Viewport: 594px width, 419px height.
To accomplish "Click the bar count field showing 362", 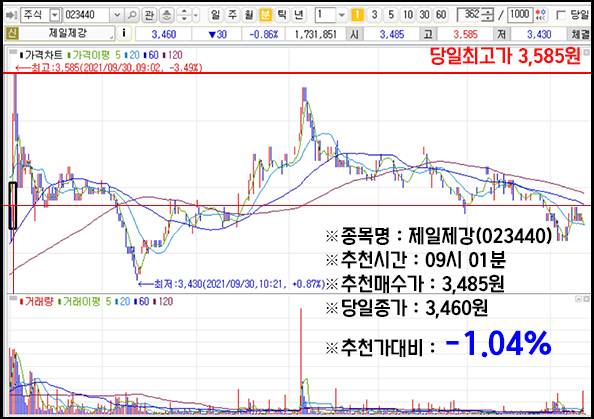I will (x=470, y=15).
